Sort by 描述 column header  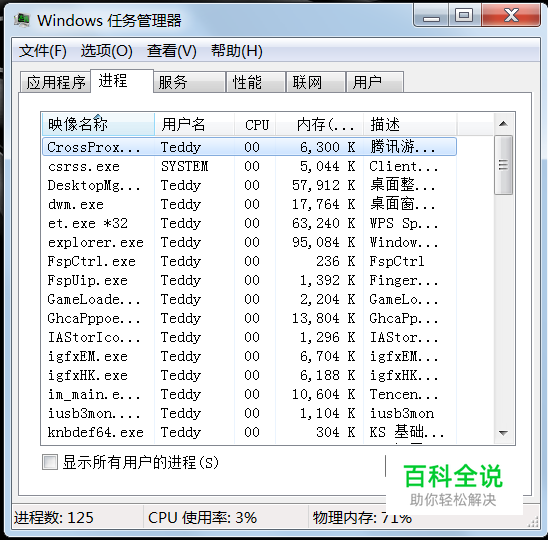pyautogui.click(x=410, y=124)
